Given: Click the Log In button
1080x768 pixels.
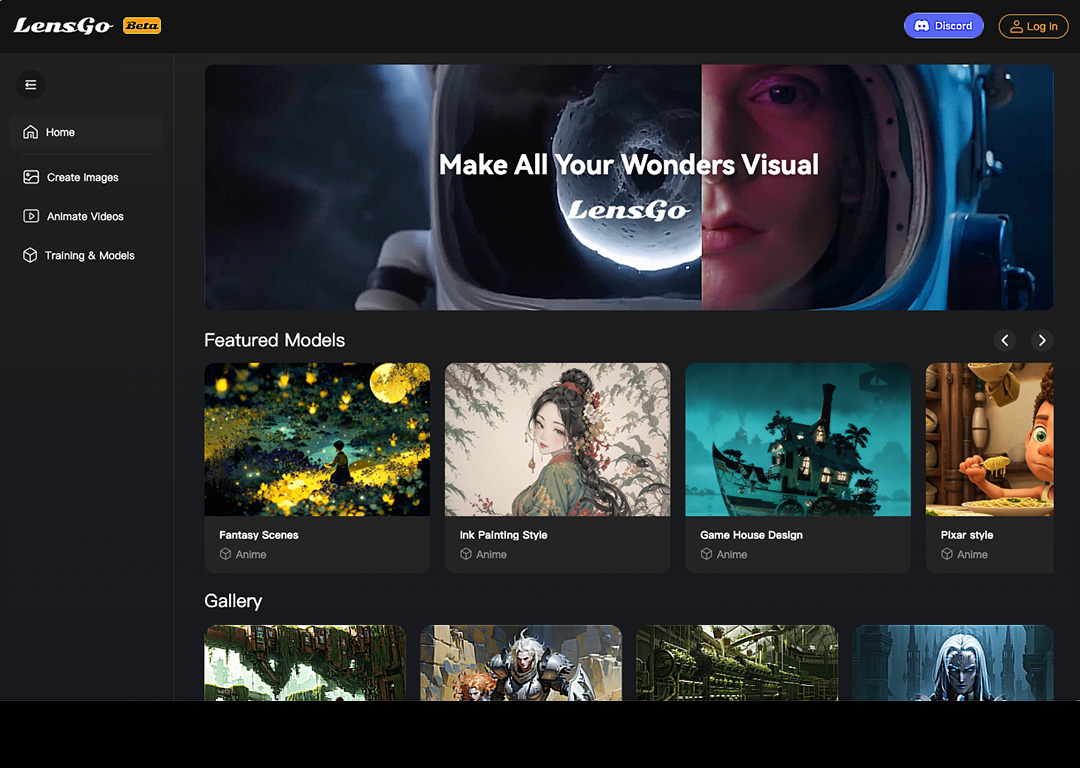Looking at the screenshot, I should [x=1033, y=27].
